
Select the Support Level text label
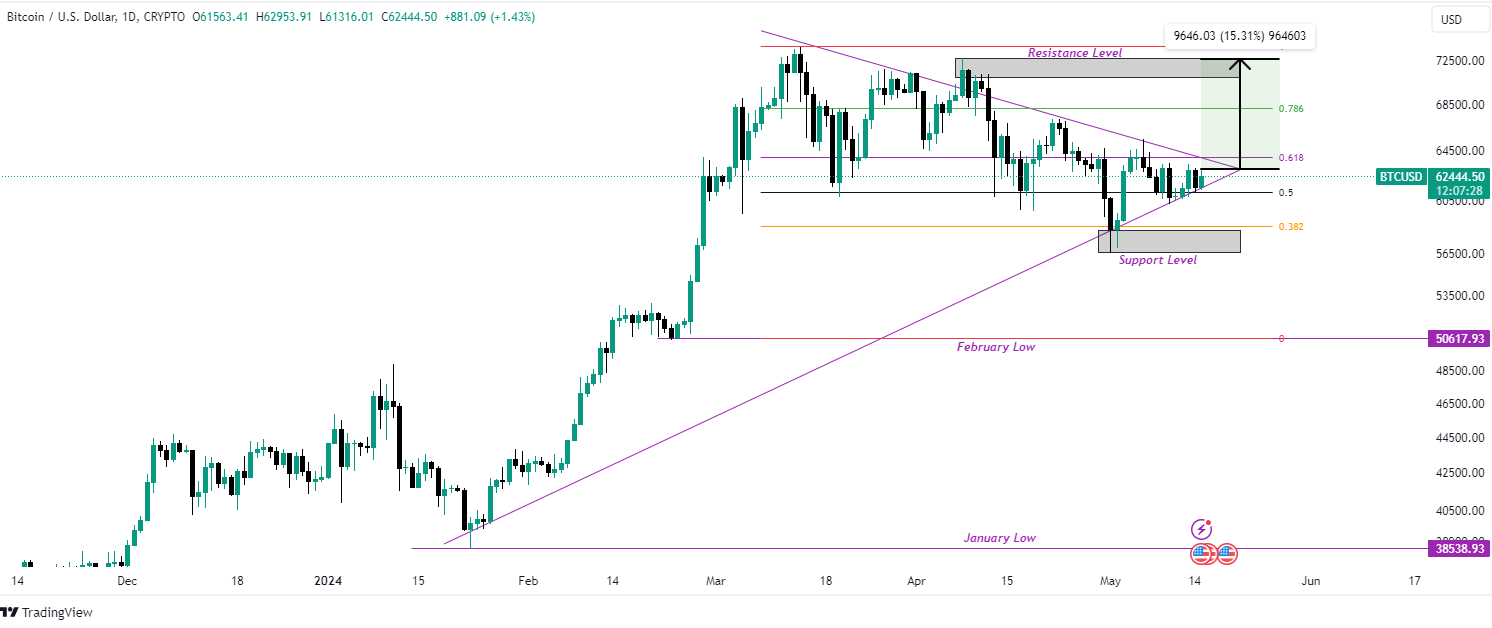[1158, 260]
